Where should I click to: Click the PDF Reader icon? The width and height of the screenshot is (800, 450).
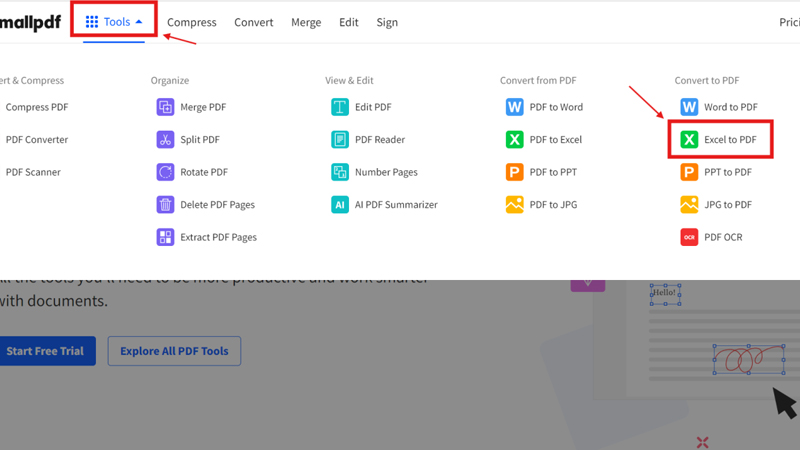340,139
